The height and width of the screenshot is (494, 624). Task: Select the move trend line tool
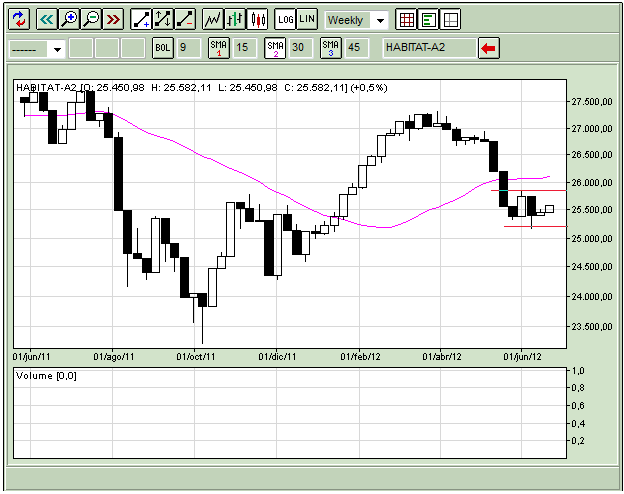tap(163, 19)
